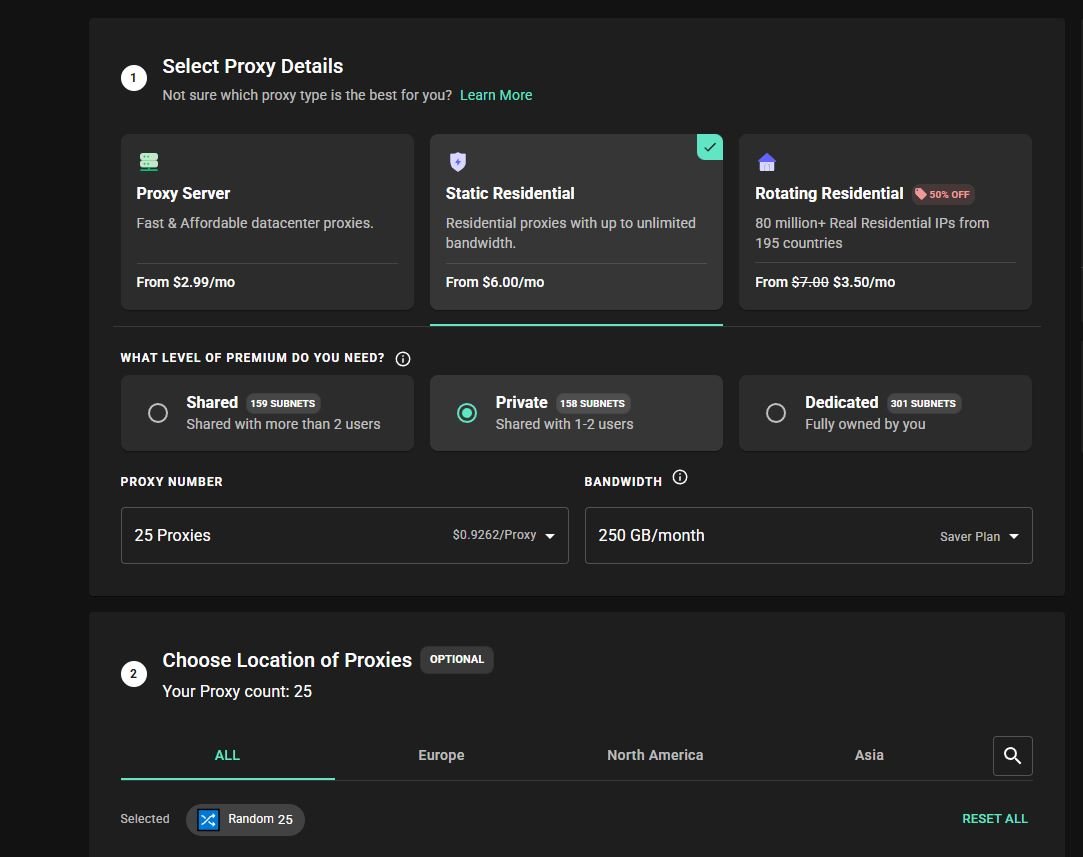The width and height of the screenshot is (1083, 857).
Task: Choose the Proxy Server card
Action: pos(267,222)
